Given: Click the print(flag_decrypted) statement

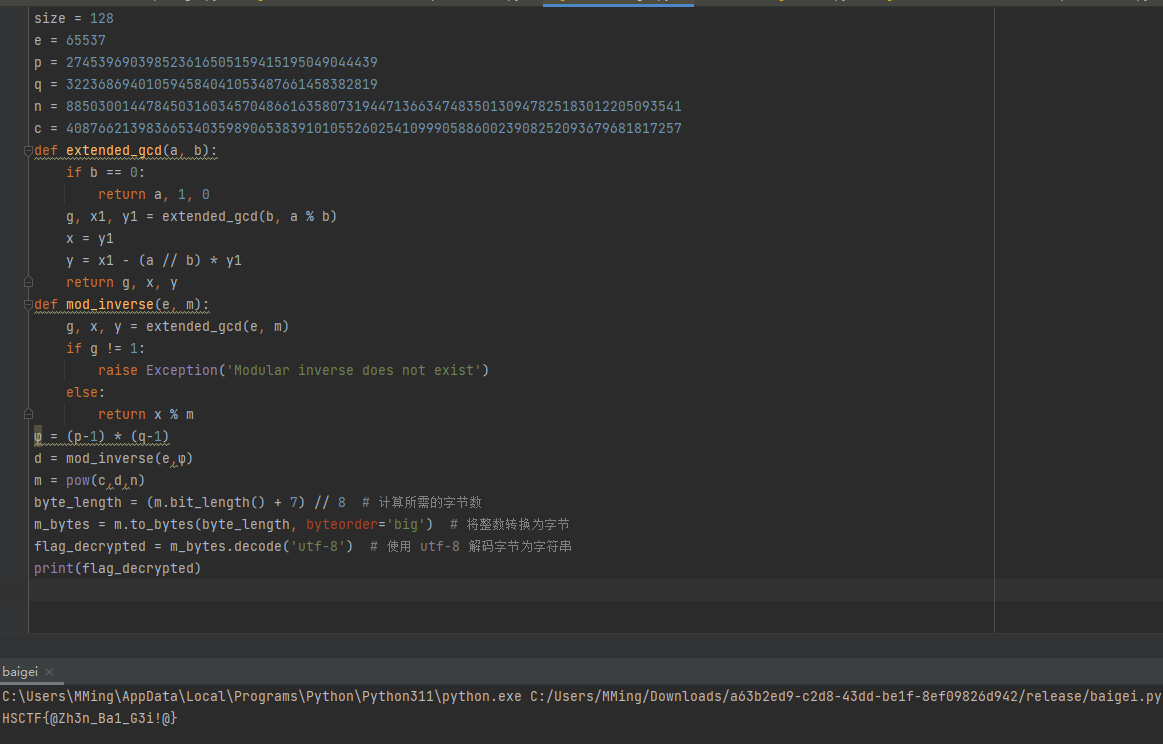Looking at the screenshot, I should (117, 569).
